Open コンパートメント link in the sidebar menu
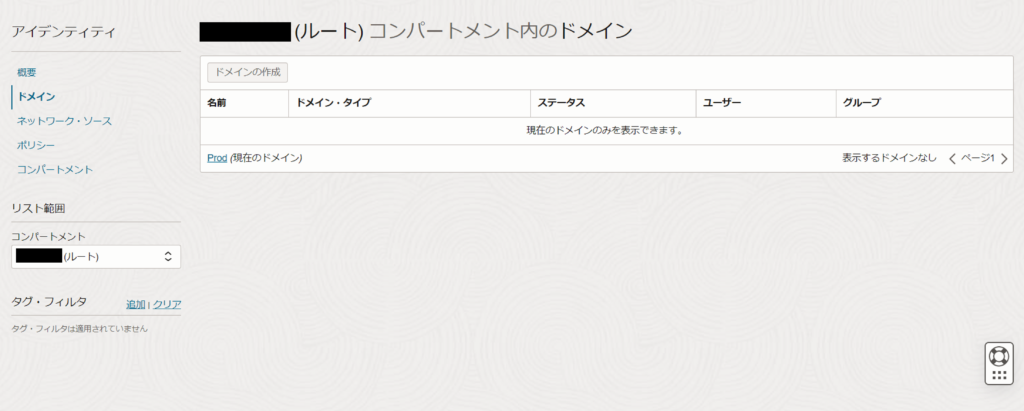This screenshot has width=1024, height=411. tap(55, 169)
